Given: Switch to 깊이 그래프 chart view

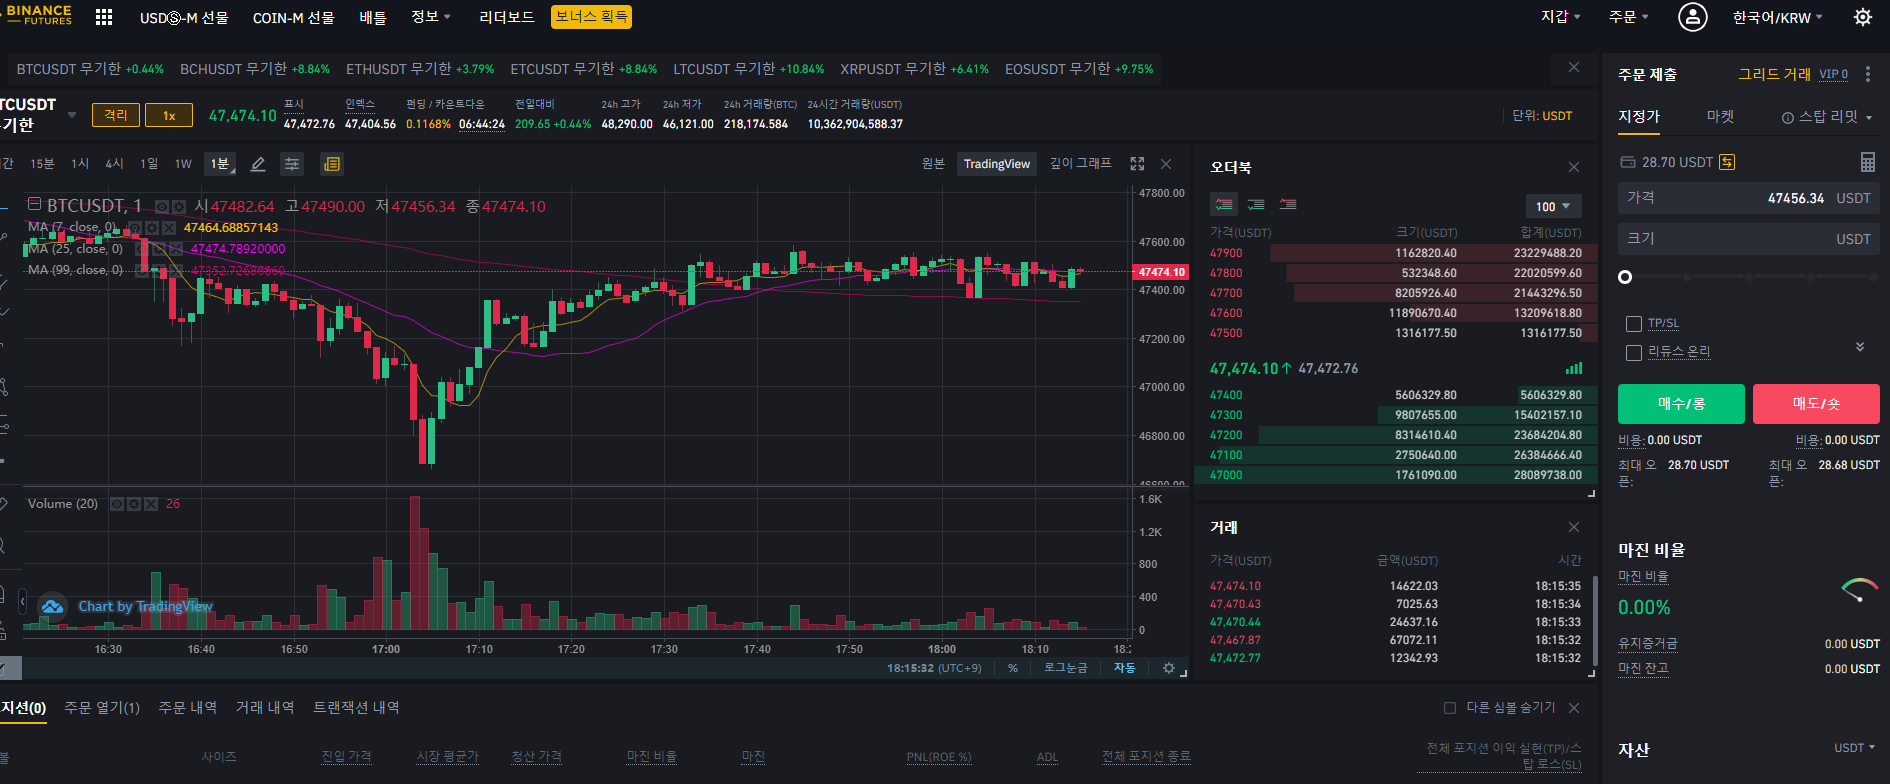Looking at the screenshot, I should 1081,163.
